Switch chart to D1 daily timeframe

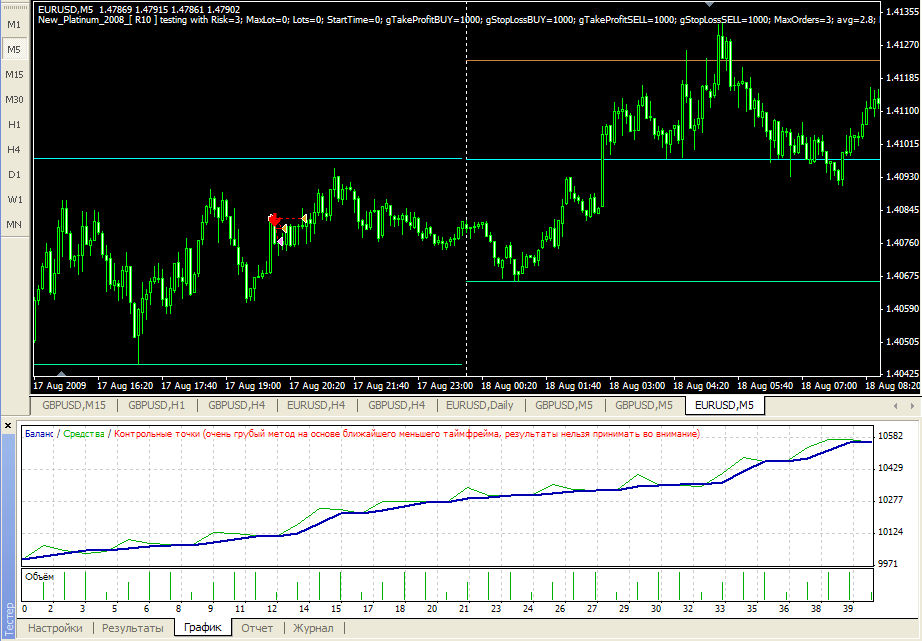14,174
